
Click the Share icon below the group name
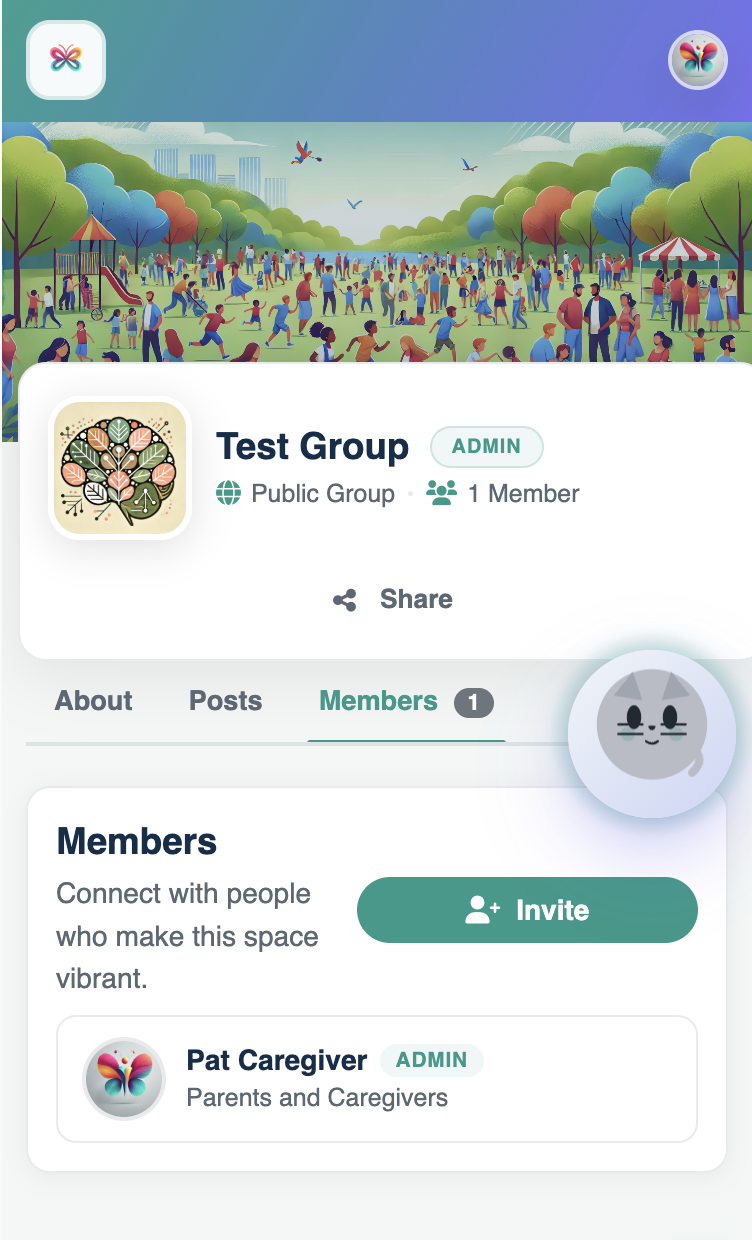click(344, 598)
